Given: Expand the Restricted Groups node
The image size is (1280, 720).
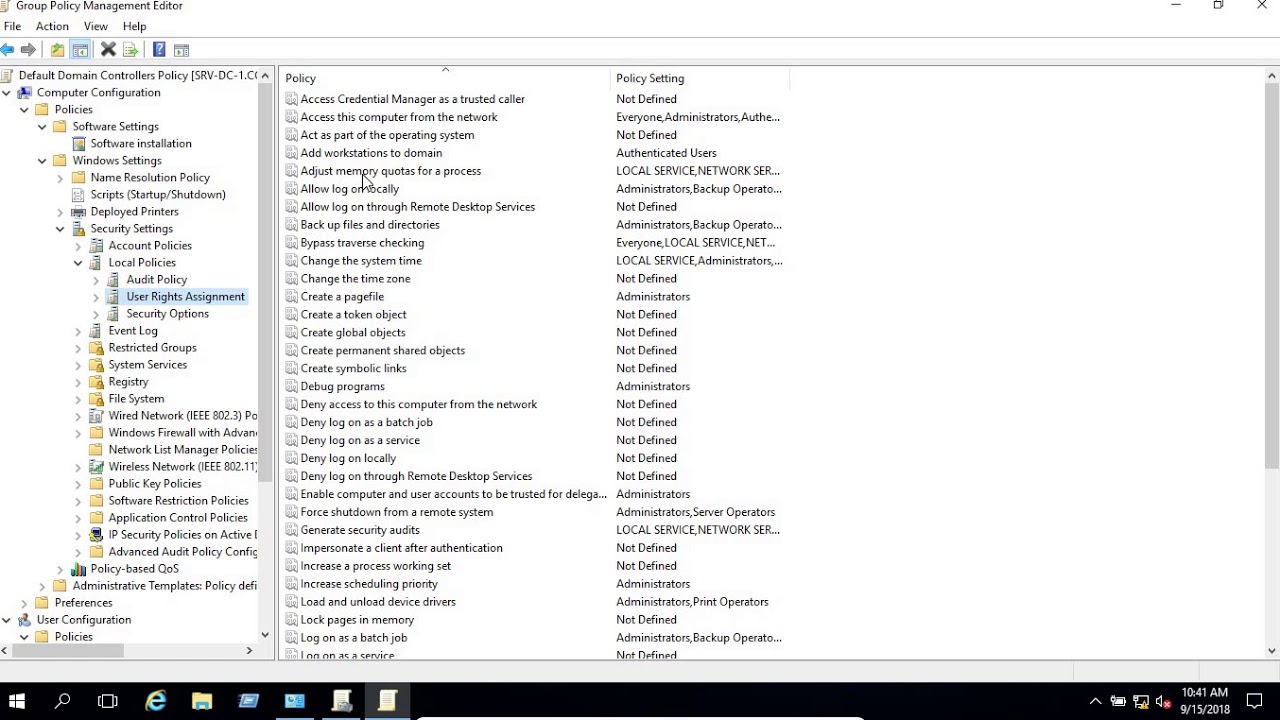Looking at the screenshot, I should pyautogui.click(x=78, y=347).
